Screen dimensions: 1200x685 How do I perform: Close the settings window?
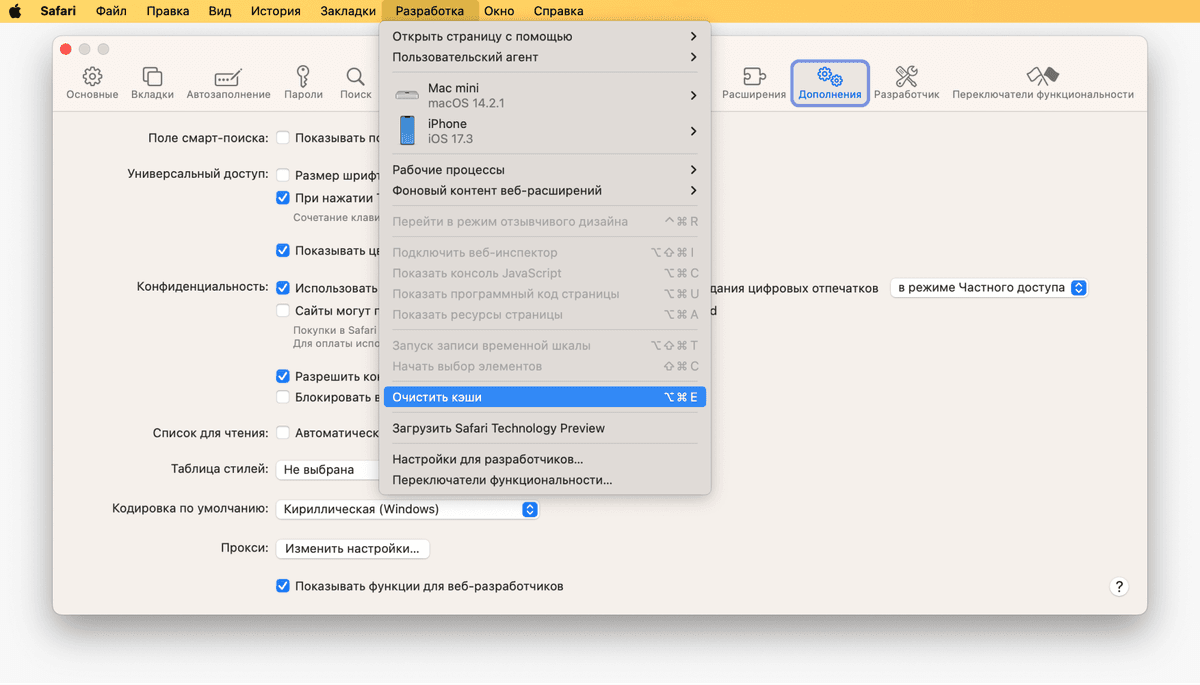coord(66,49)
